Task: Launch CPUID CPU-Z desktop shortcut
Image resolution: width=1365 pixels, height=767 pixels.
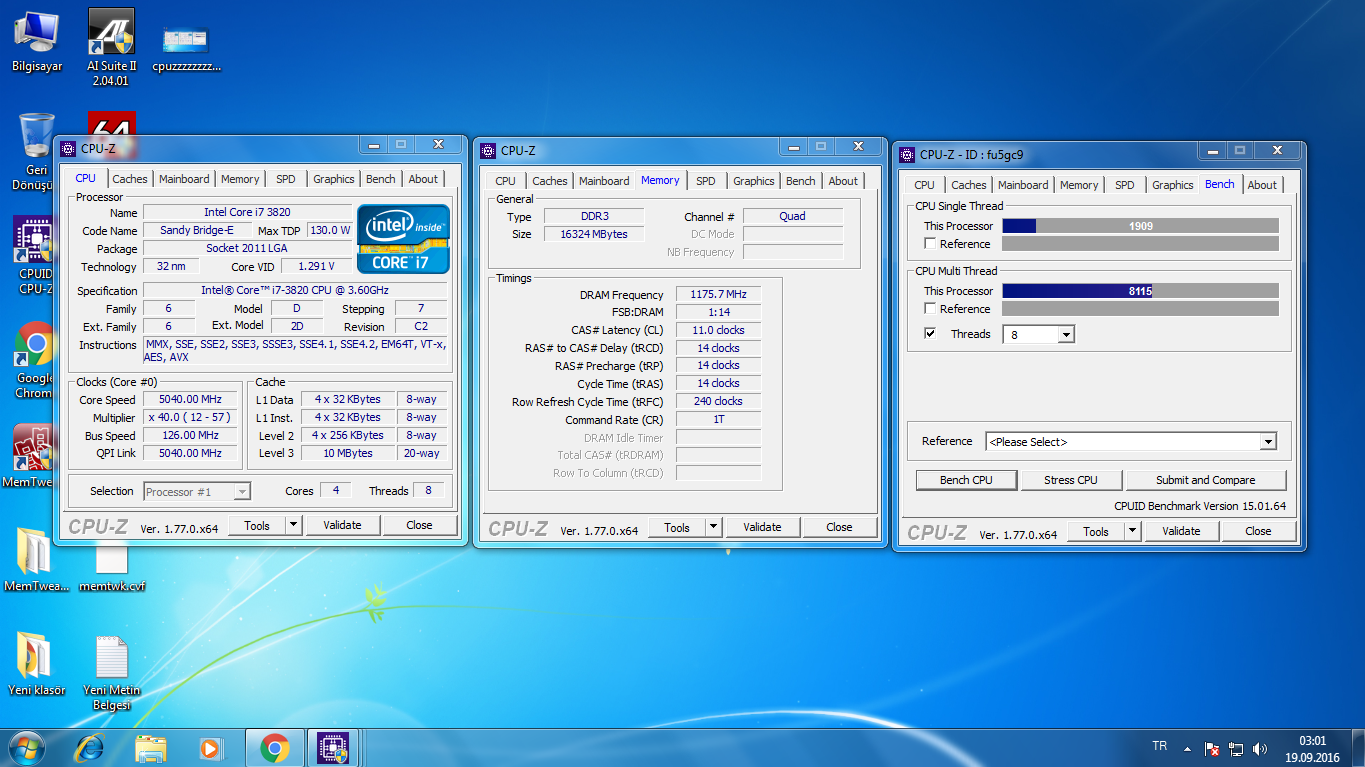Action: pyautogui.click(x=36, y=255)
